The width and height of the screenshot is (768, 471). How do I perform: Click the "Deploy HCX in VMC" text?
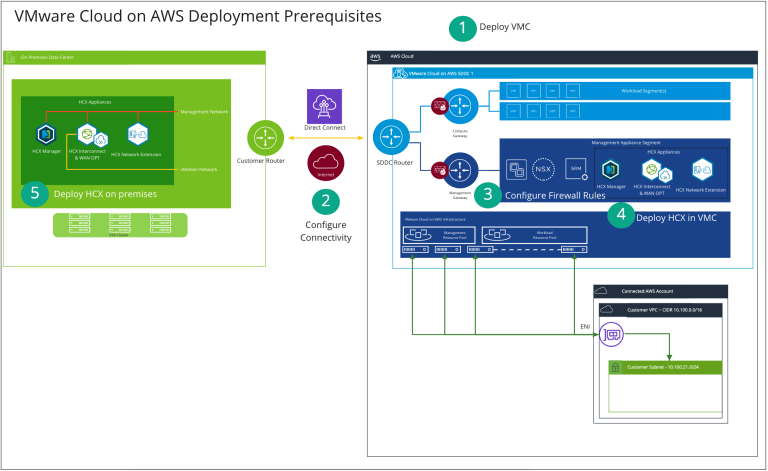[x=676, y=218]
